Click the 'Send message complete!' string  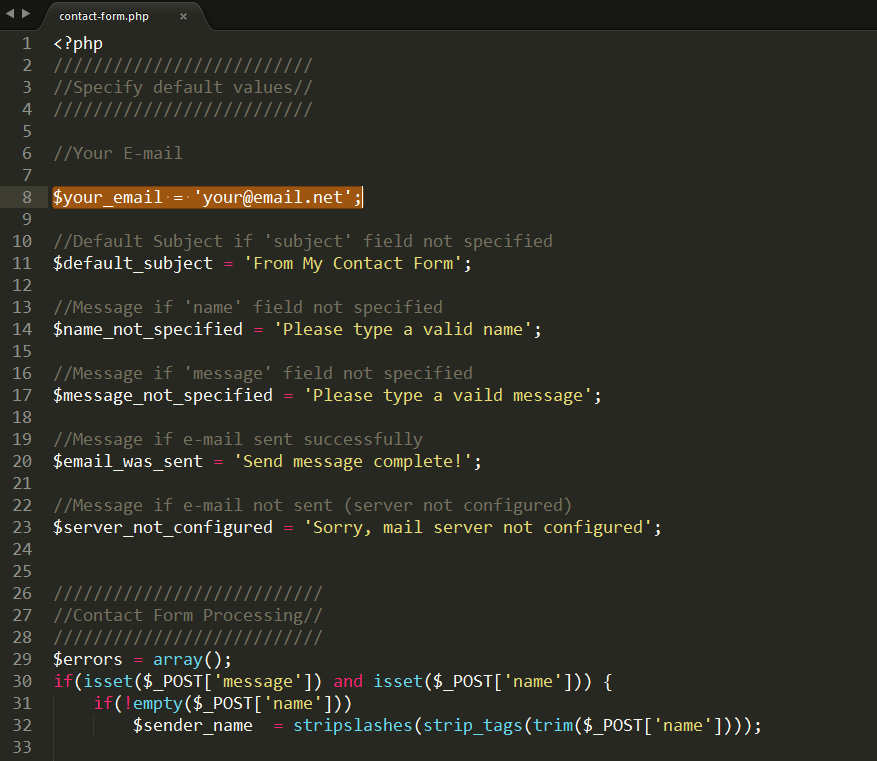pos(352,461)
